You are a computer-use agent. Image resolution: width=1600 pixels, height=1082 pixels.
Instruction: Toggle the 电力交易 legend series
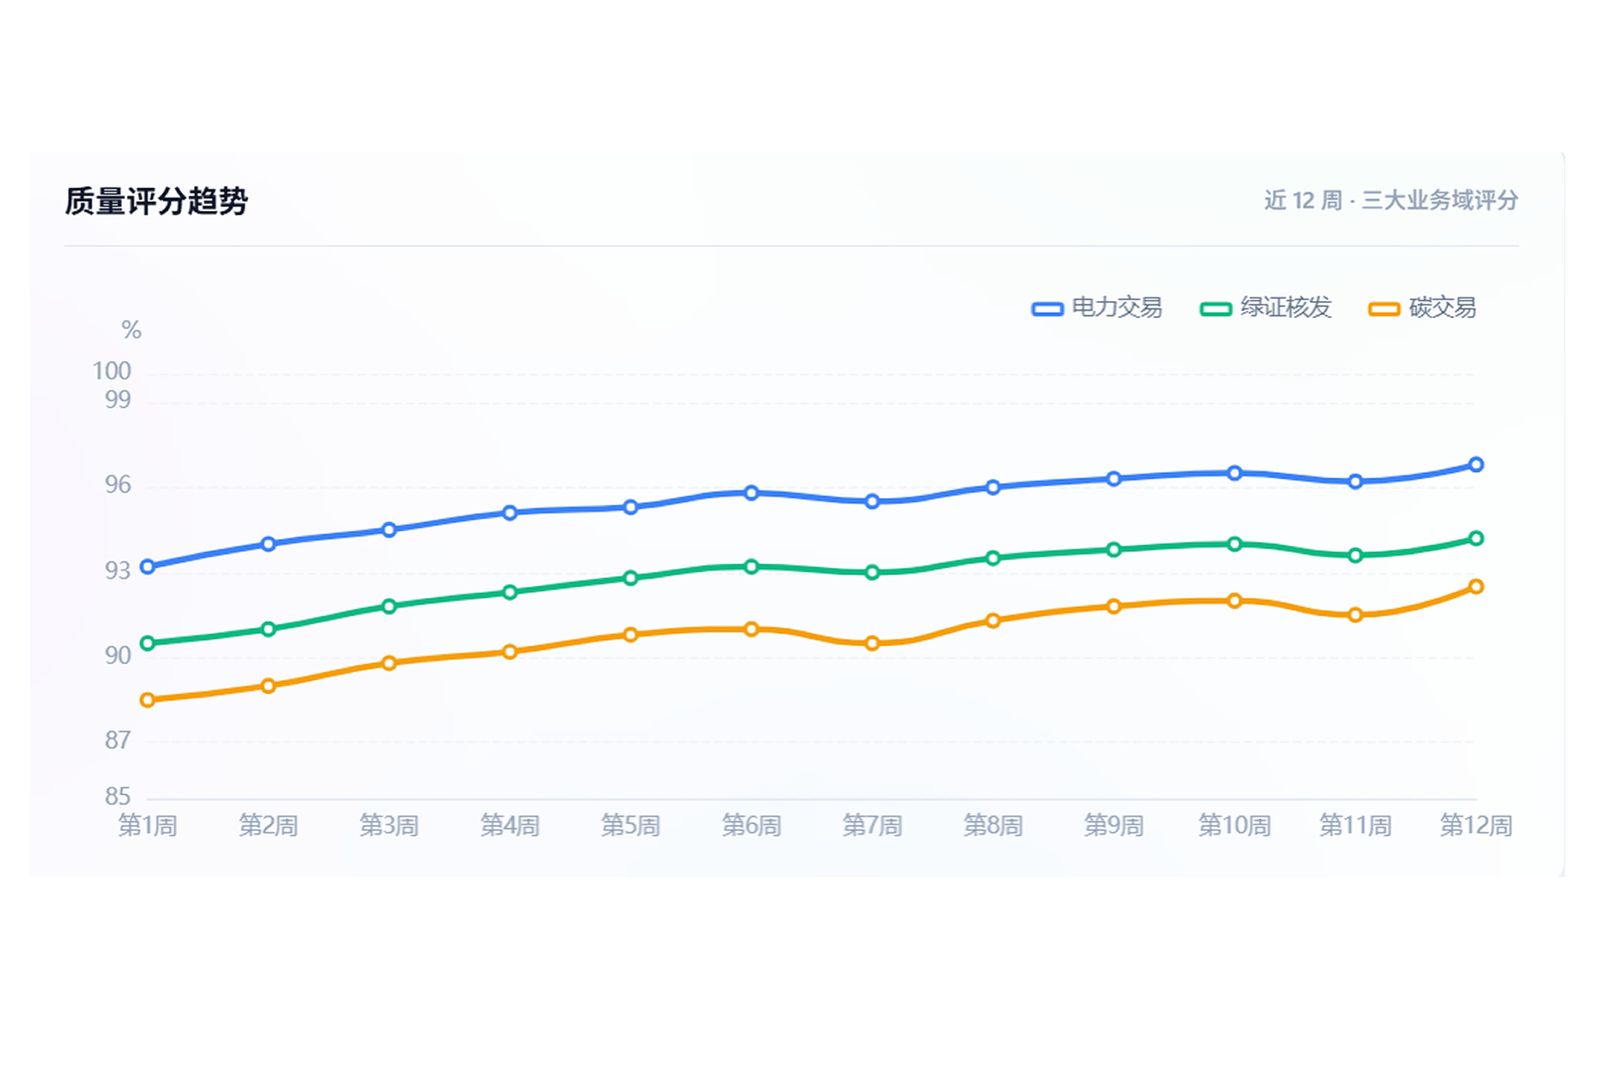[x=1097, y=308]
